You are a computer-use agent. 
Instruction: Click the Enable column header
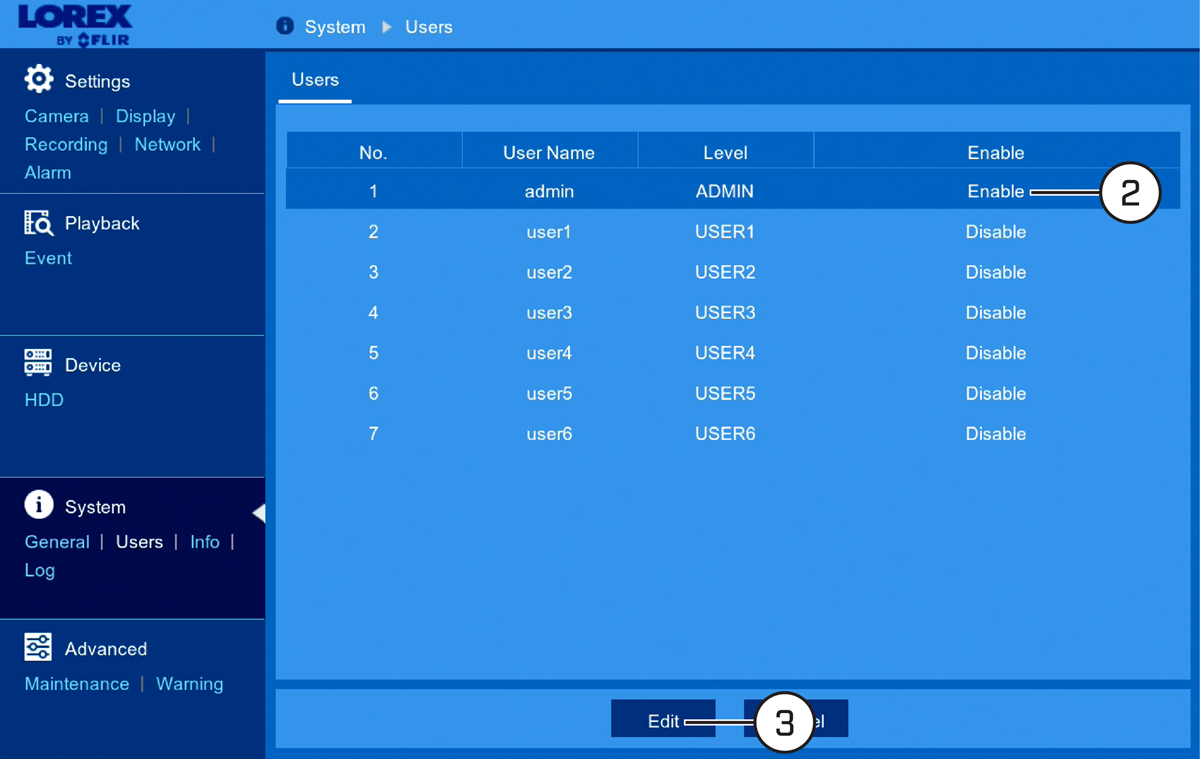[996, 152]
